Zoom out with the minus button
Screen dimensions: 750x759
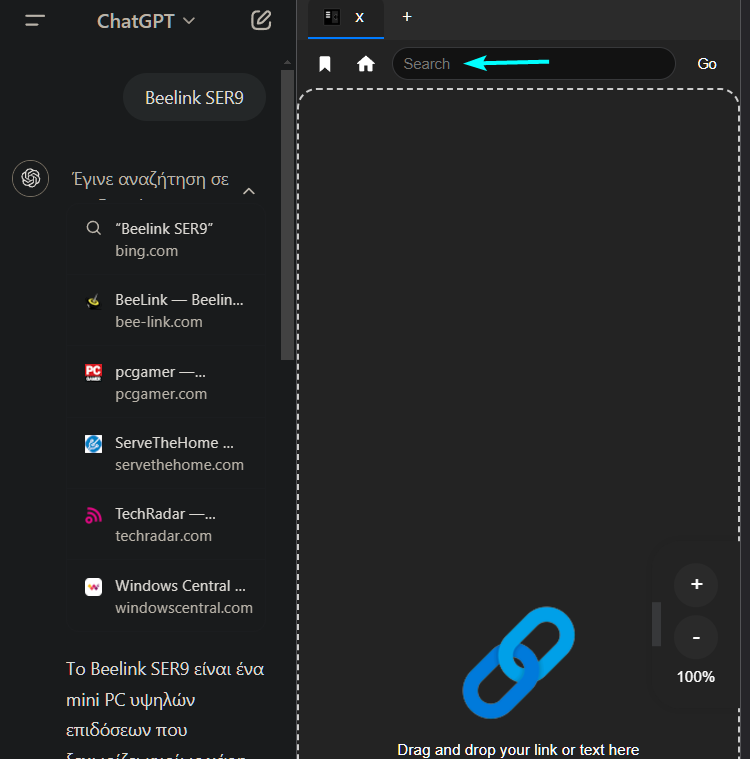tap(696, 638)
